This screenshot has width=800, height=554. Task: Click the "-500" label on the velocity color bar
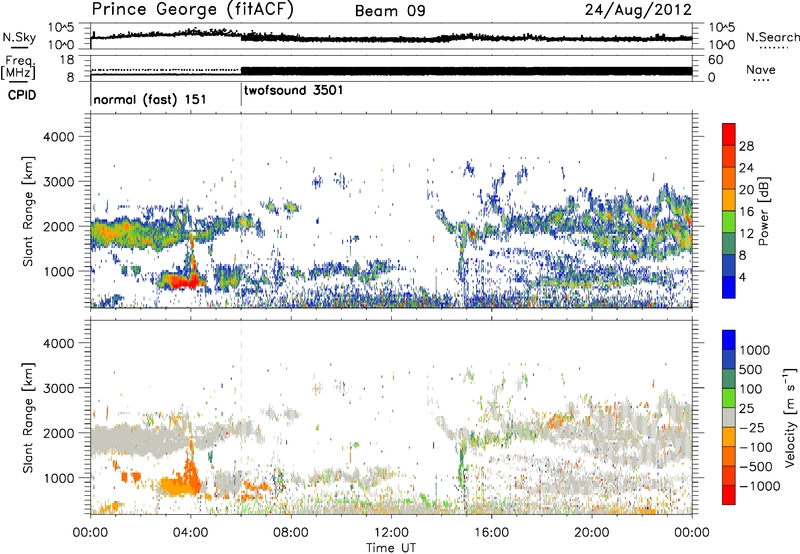tap(756, 467)
